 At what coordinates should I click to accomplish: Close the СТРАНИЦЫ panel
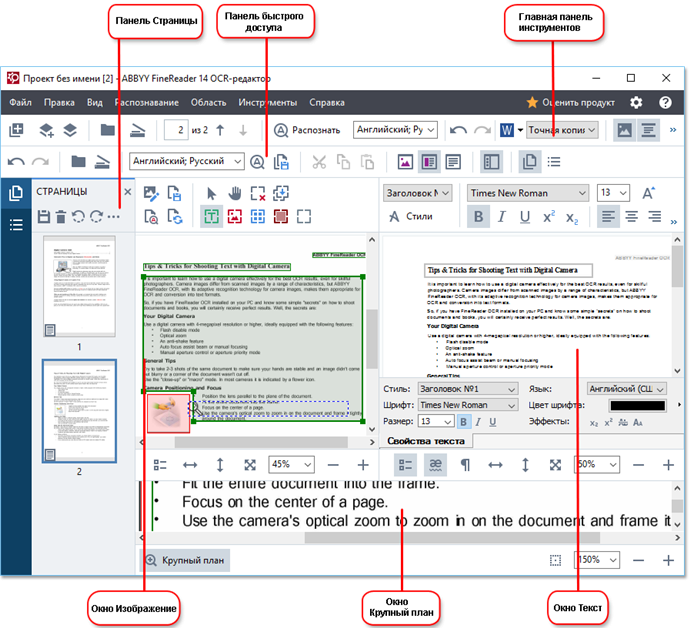128,192
